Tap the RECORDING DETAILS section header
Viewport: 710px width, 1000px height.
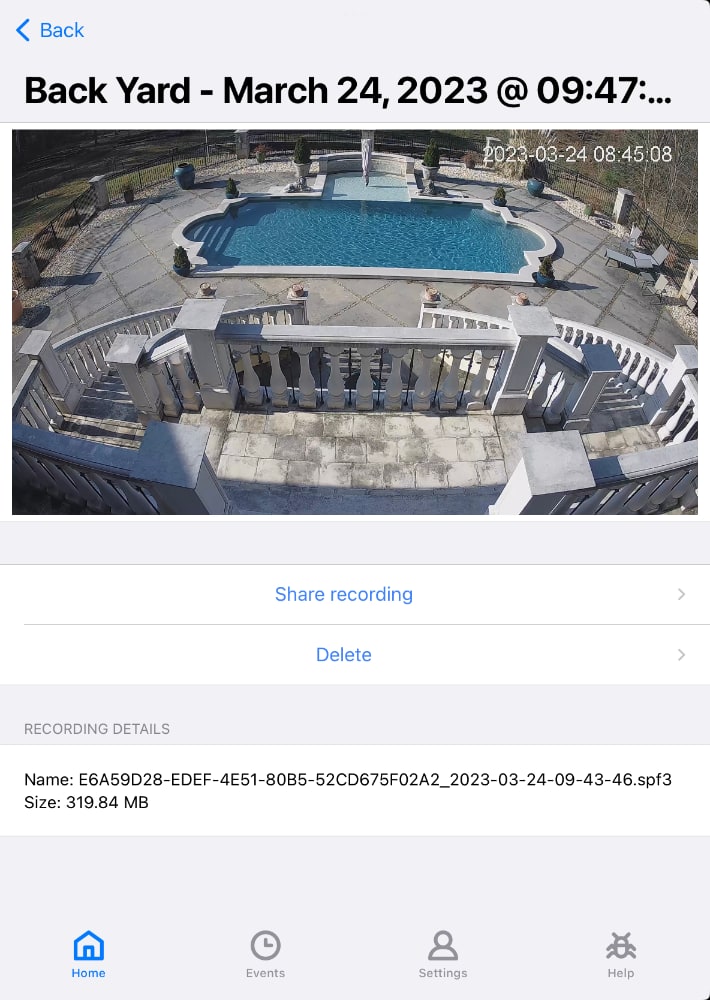(x=97, y=729)
